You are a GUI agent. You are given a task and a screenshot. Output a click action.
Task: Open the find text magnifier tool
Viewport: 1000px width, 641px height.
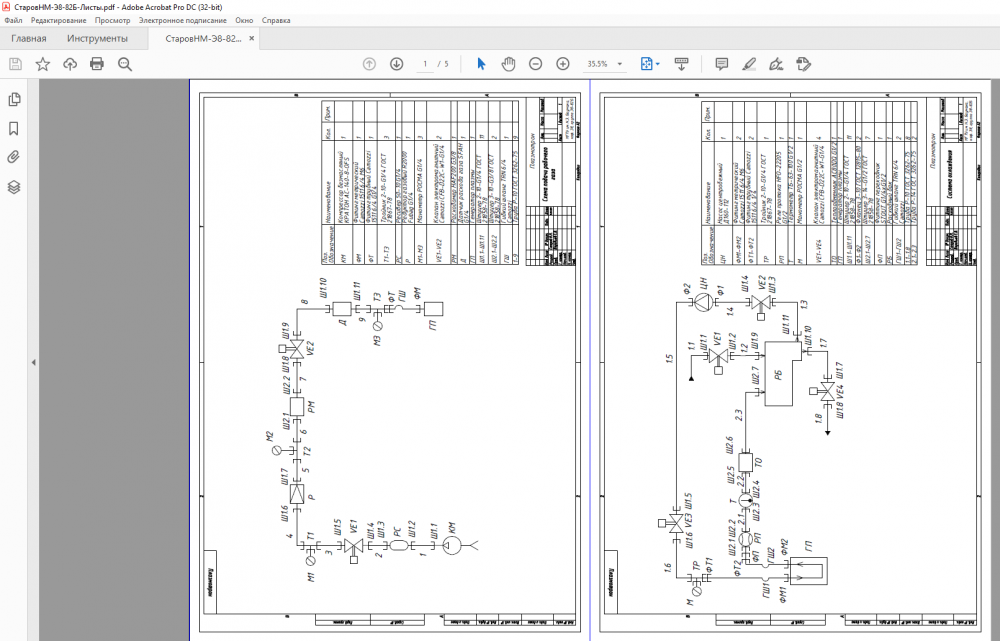pos(125,64)
